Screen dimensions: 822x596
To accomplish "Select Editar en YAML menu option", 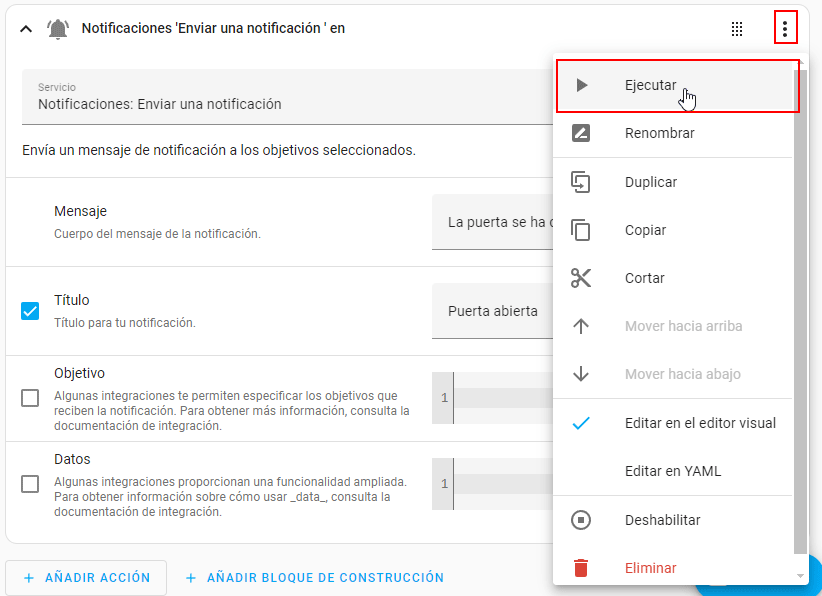I will [672, 471].
